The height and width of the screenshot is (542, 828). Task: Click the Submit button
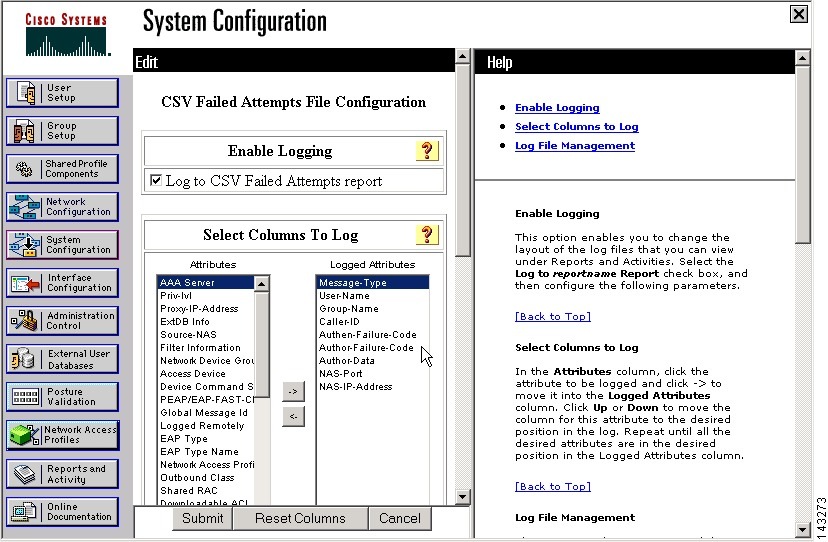pos(202,518)
